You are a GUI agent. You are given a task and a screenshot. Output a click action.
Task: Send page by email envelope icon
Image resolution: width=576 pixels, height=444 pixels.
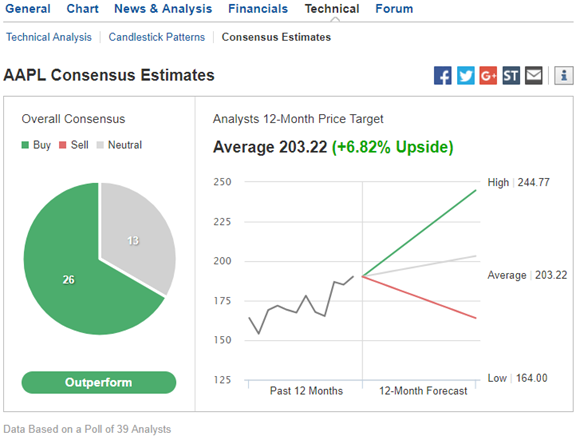pyautogui.click(x=534, y=76)
